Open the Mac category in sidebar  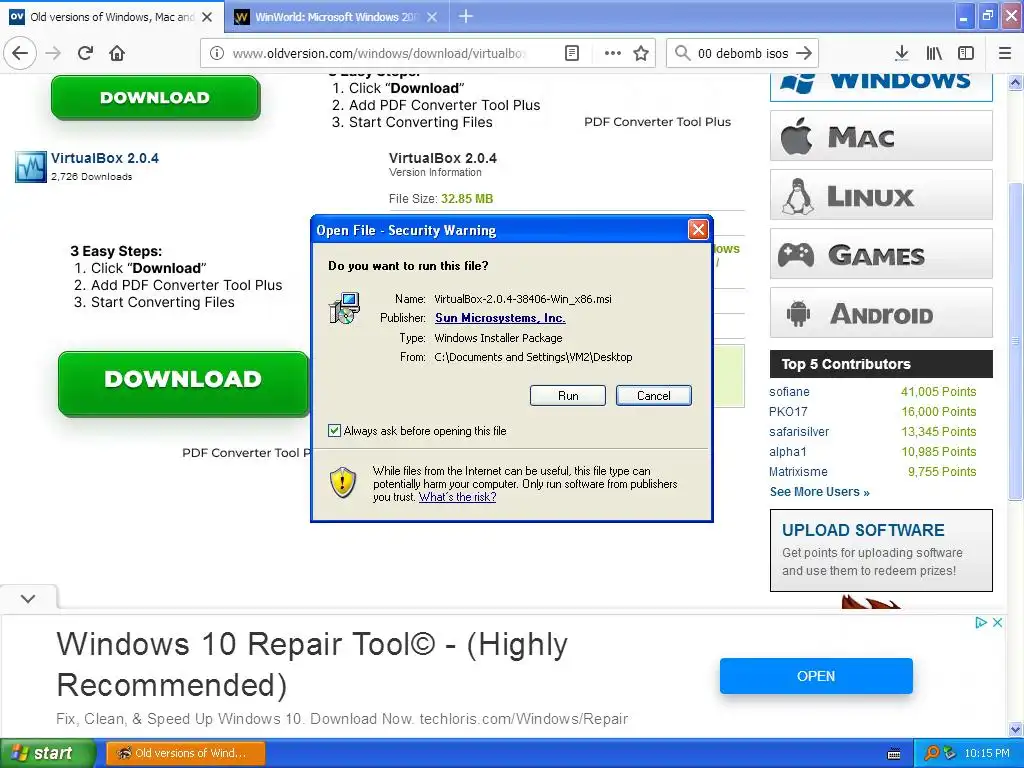pyautogui.click(x=881, y=136)
